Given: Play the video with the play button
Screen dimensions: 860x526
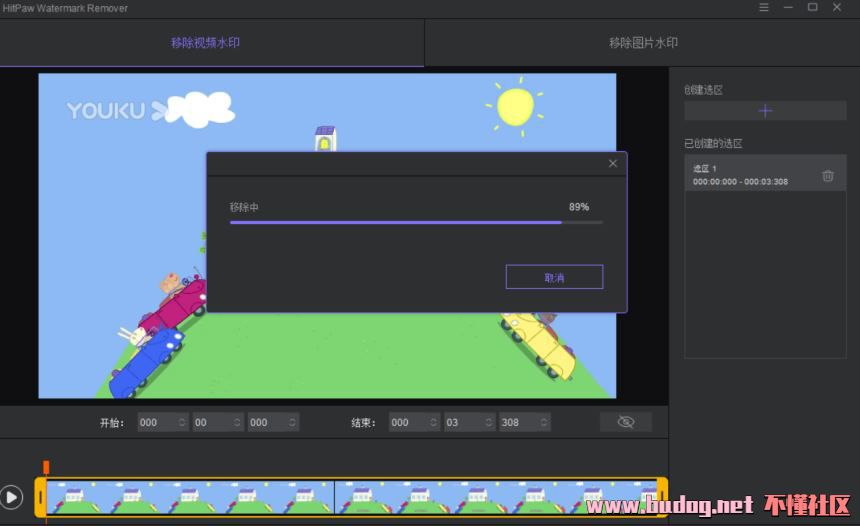Looking at the screenshot, I should (x=12, y=497).
